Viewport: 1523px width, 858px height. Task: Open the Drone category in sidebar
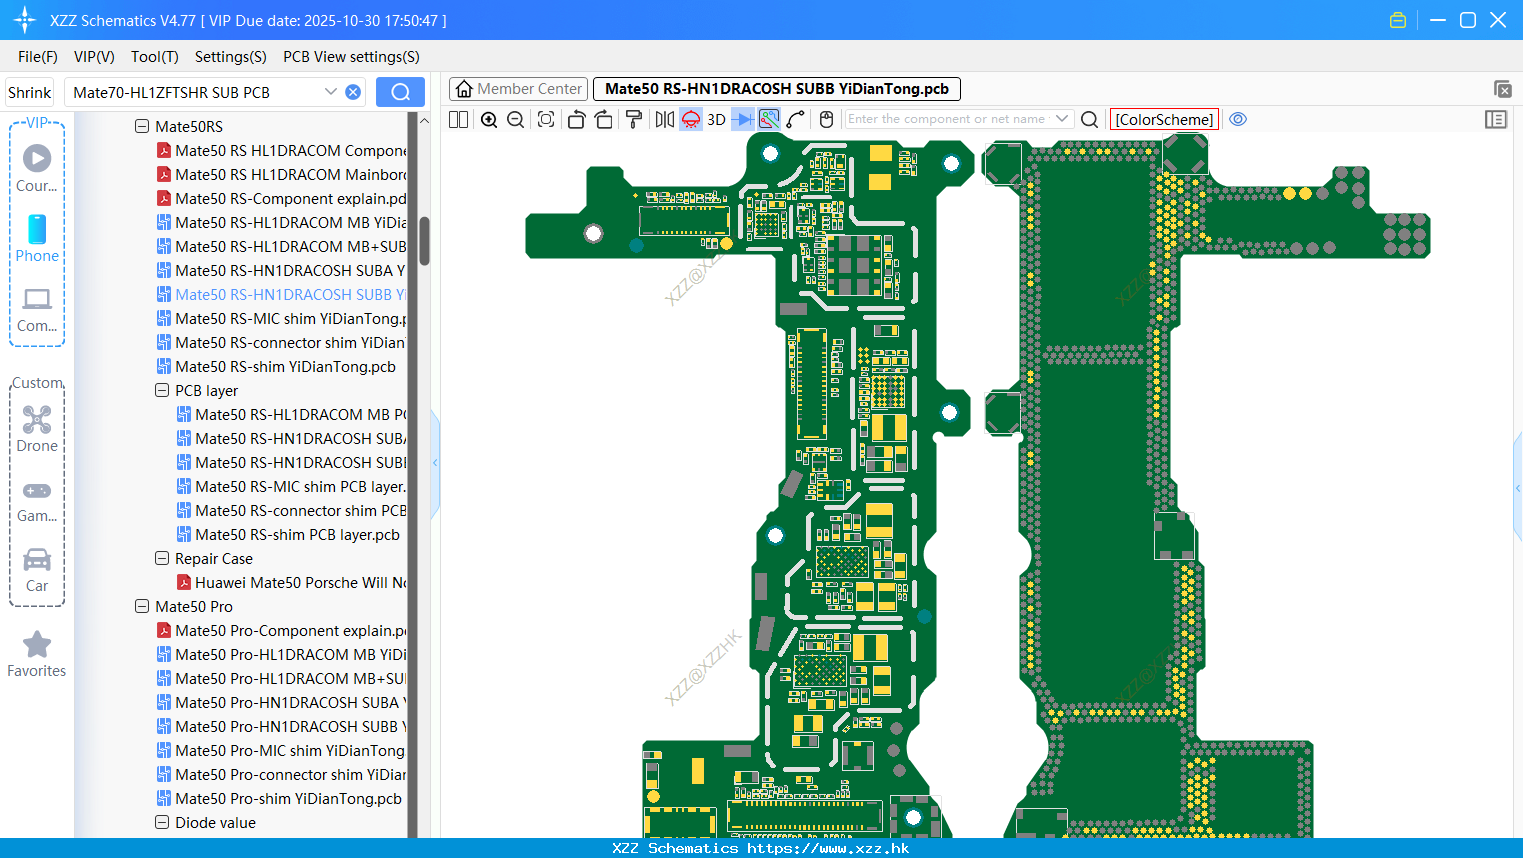coord(37,429)
